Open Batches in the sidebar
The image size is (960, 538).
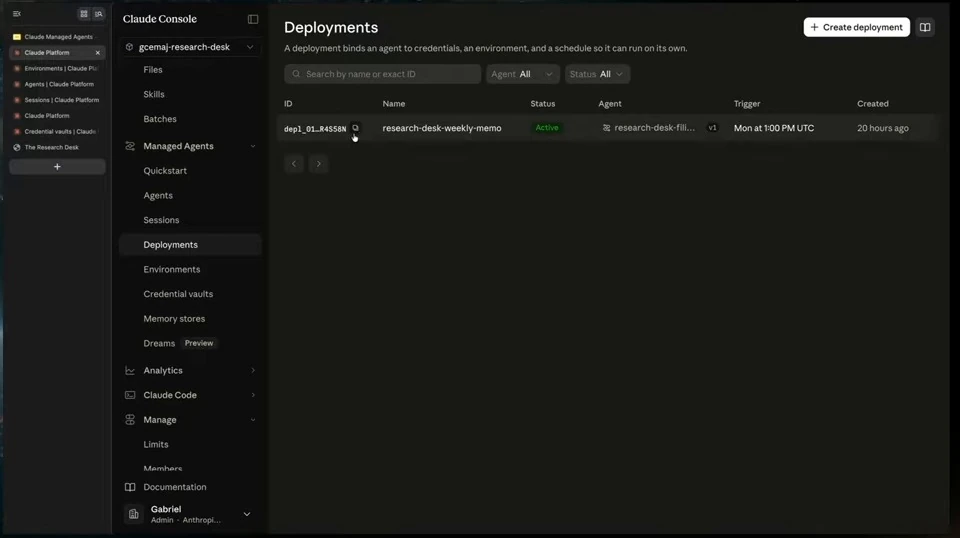tap(160, 119)
